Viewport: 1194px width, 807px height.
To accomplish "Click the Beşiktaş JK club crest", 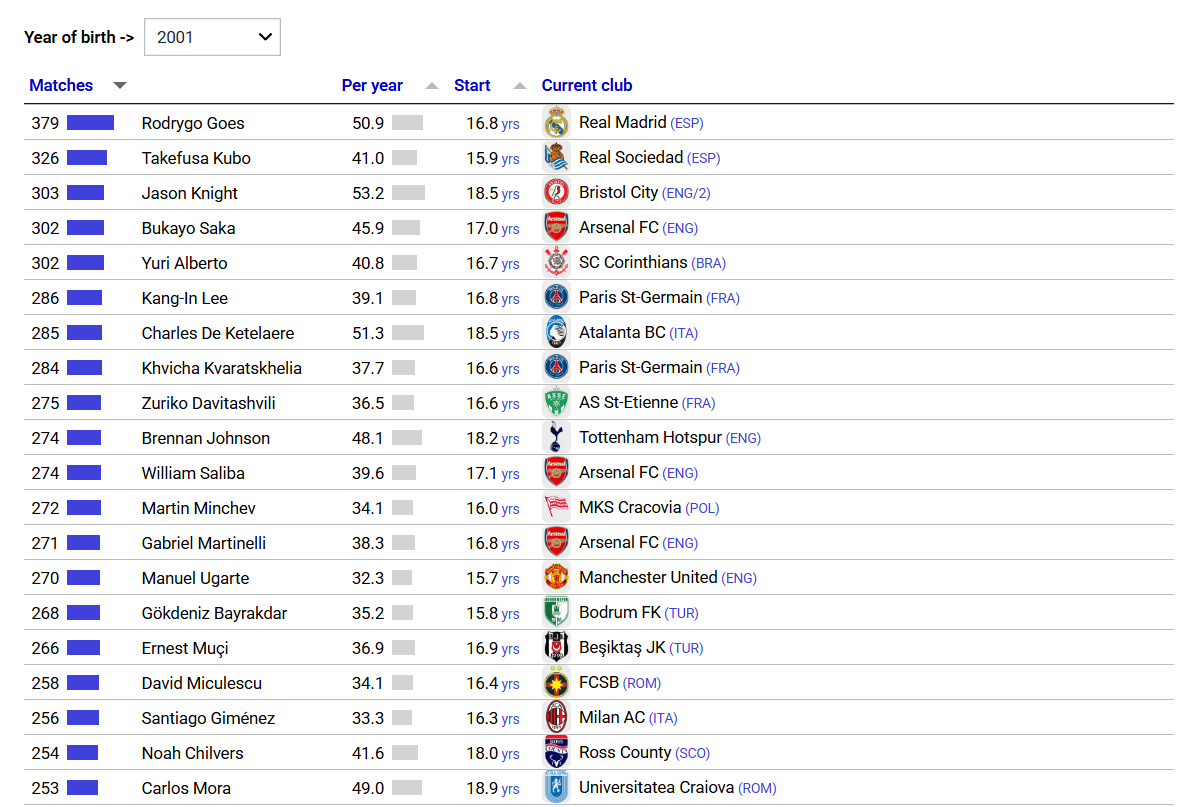I will point(557,648).
